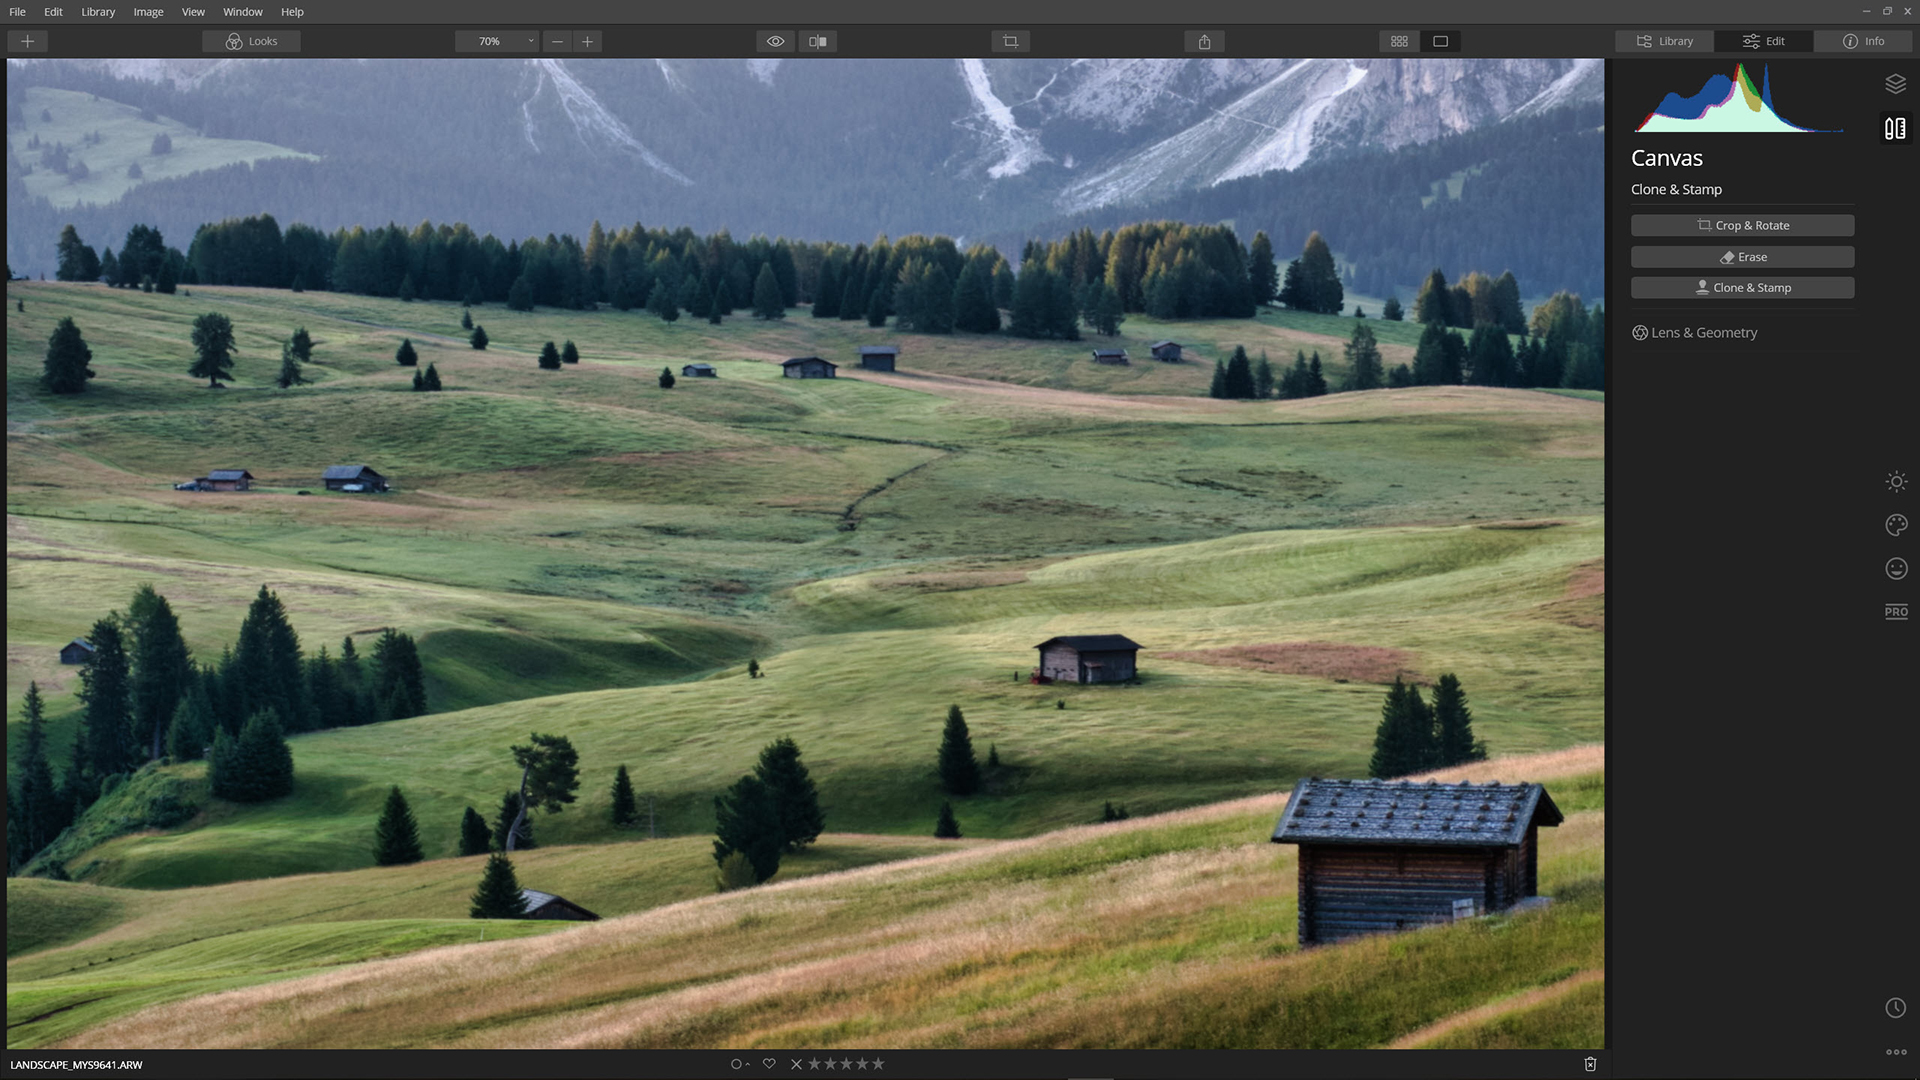Open the Image menu
This screenshot has height=1080, width=1920.
(x=148, y=12)
